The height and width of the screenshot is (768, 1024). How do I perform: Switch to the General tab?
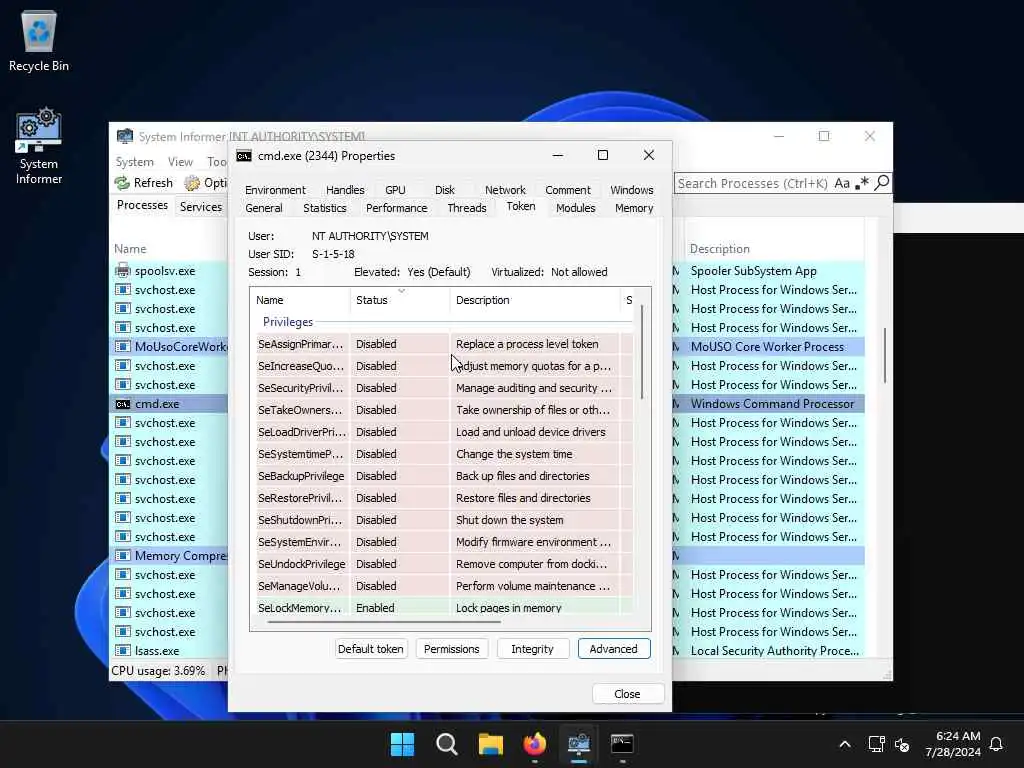click(264, 208)
